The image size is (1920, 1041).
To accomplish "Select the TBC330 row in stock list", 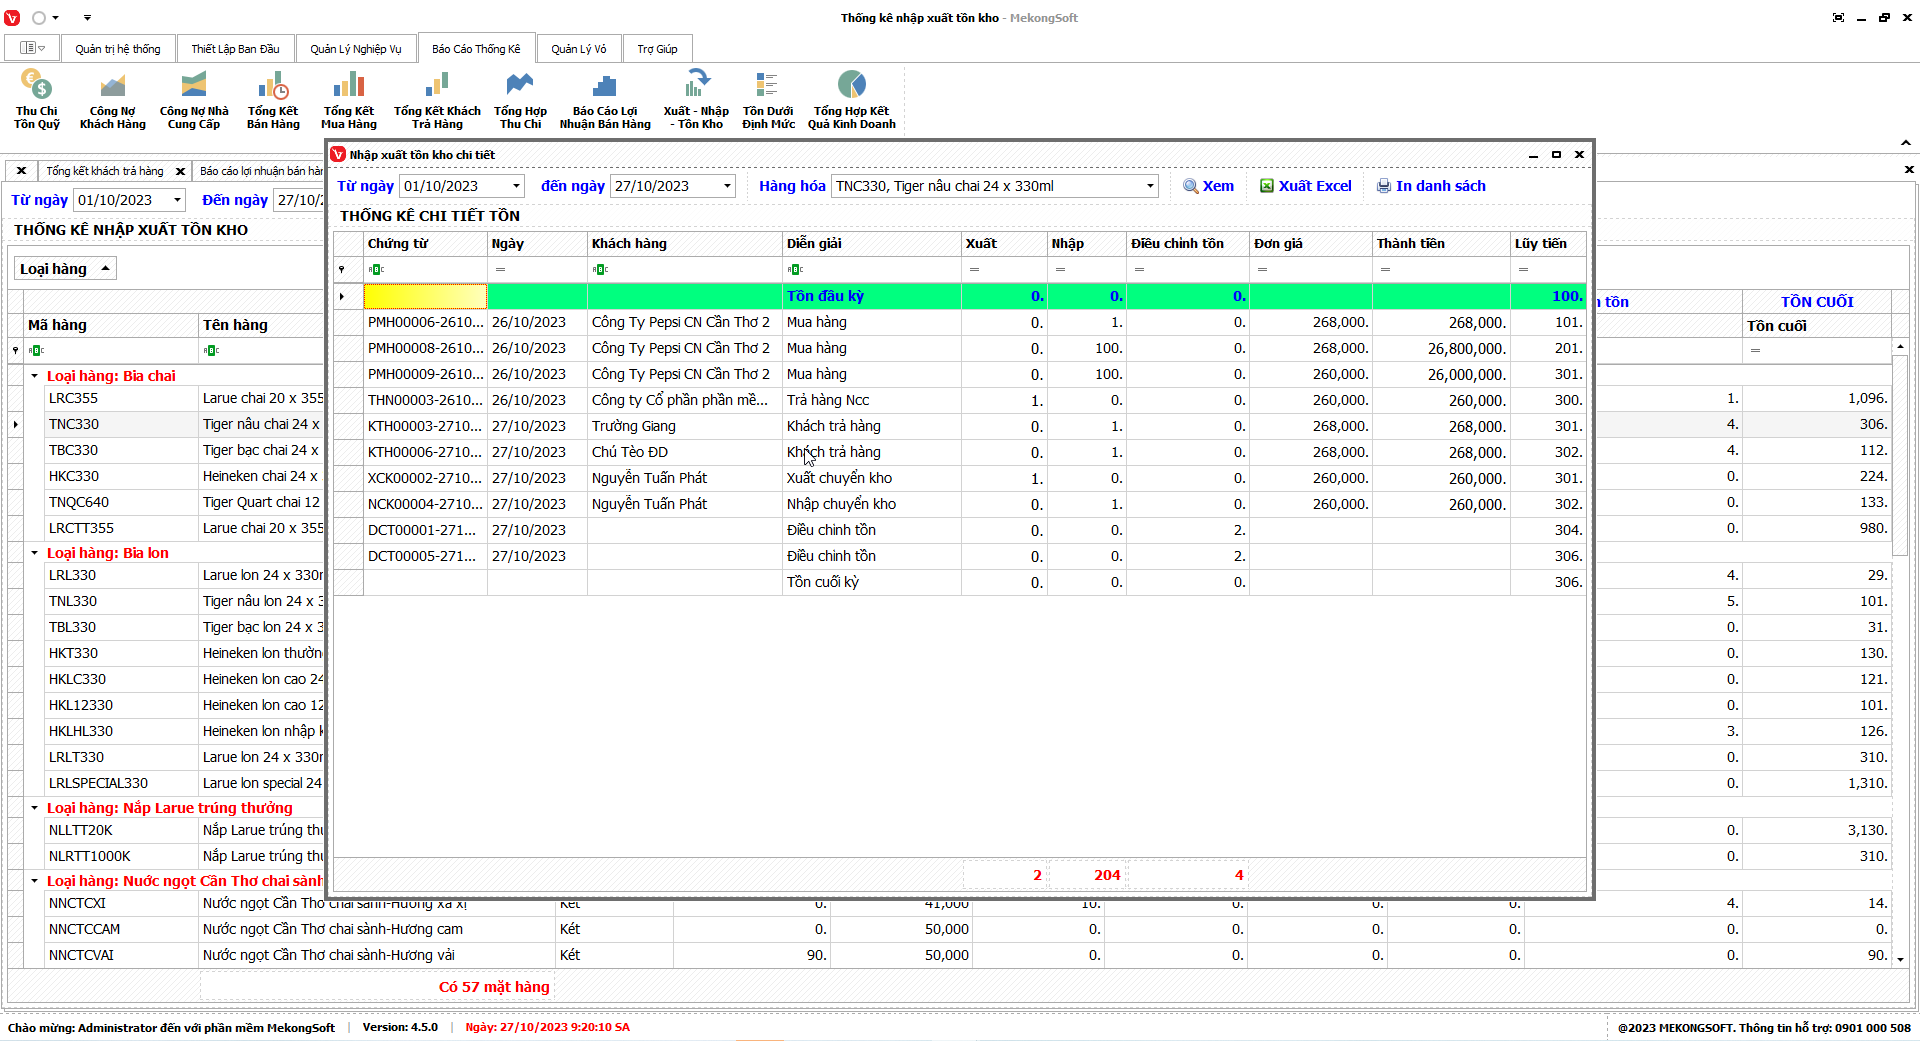I will (74, 450).
